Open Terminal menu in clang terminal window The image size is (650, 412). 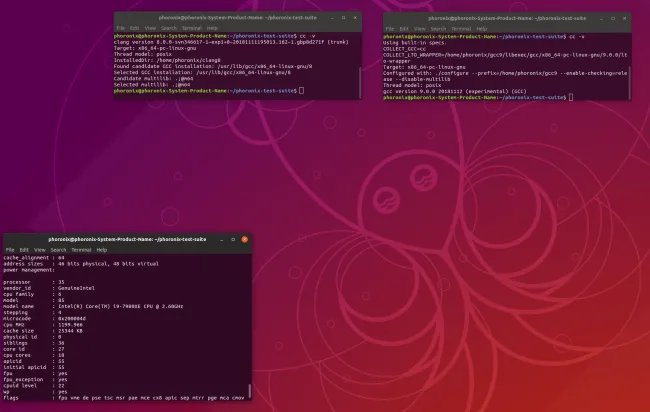click(192, 28)
